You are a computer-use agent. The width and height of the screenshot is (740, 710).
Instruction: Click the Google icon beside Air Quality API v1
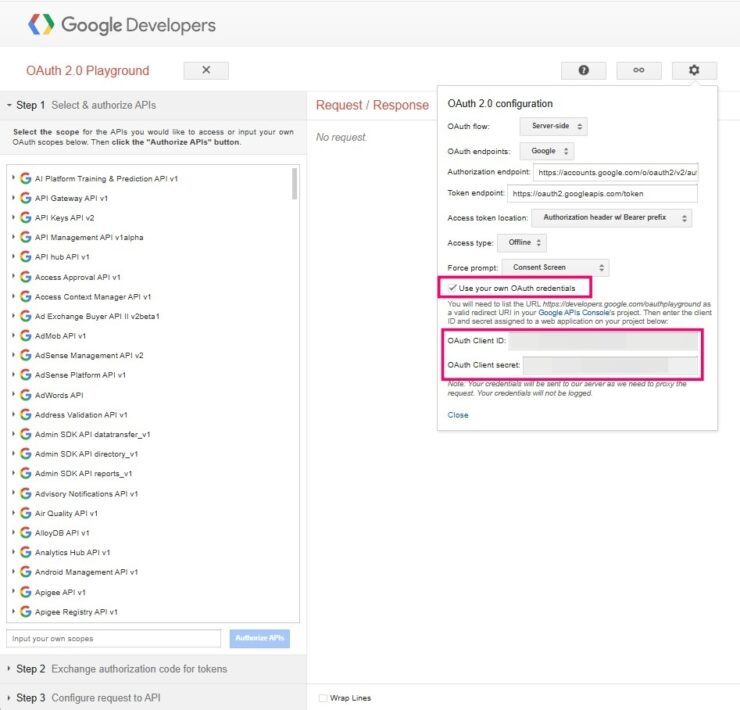(25, 513)
